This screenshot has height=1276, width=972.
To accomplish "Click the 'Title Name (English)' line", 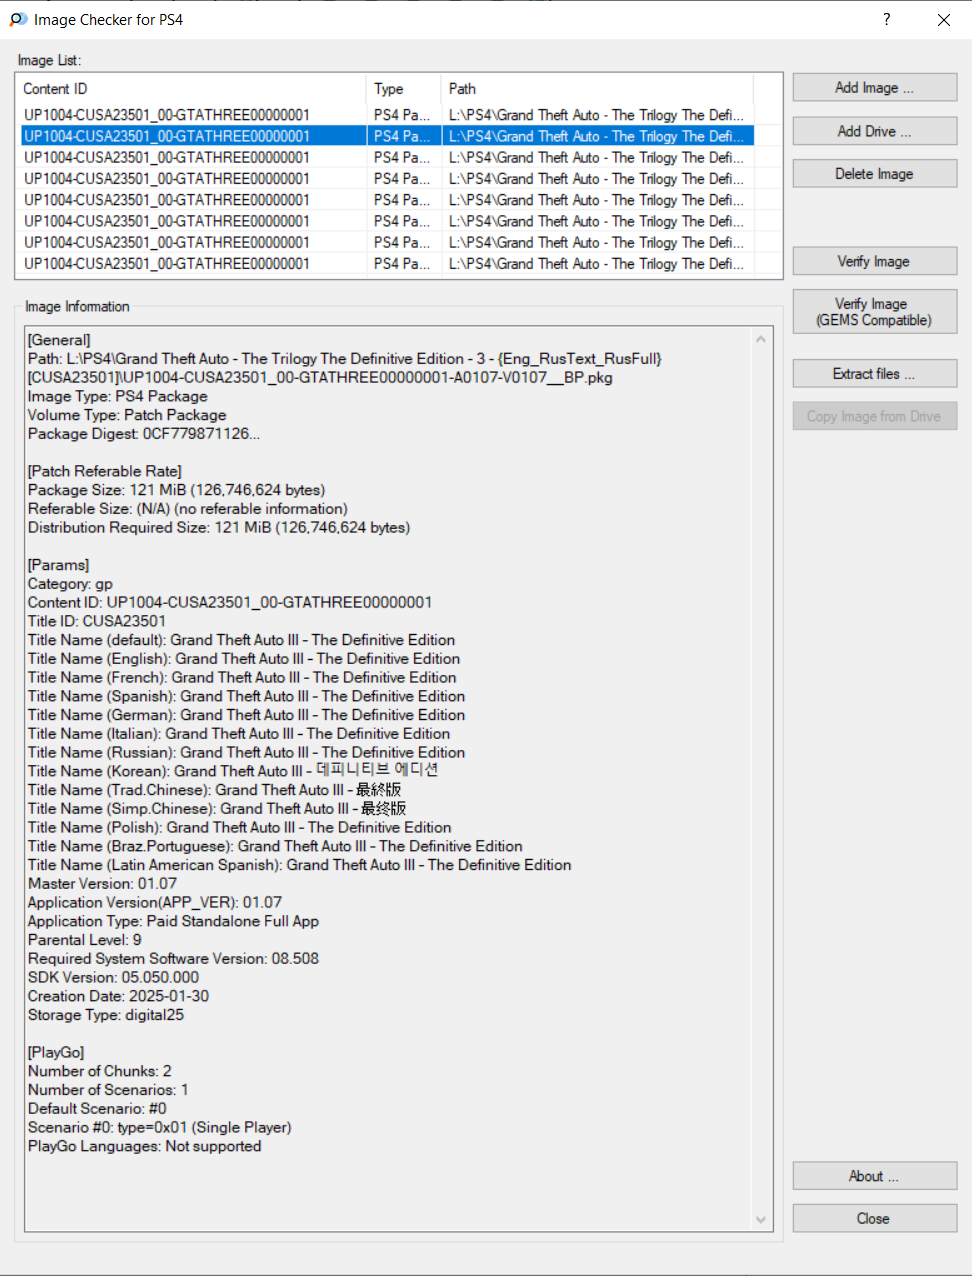I will pyautogui.click(x=244, y=659).
